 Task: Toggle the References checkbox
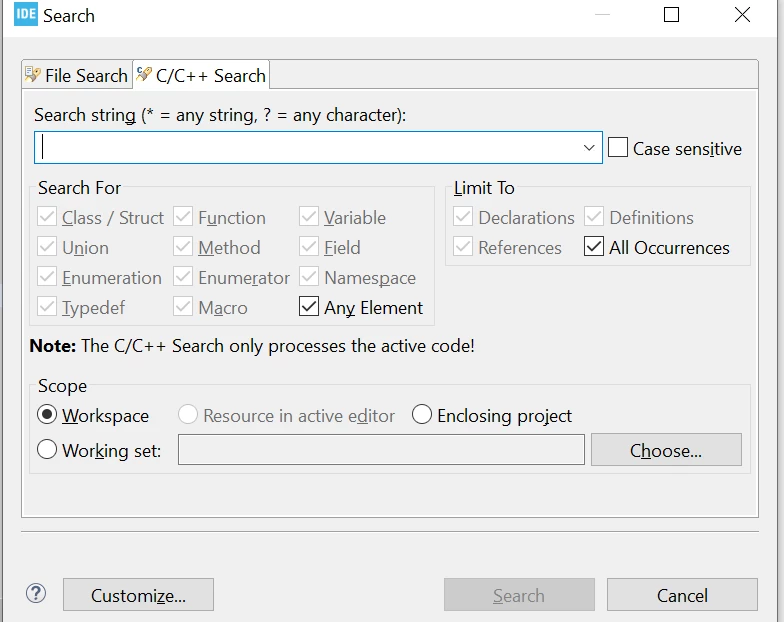463,247
